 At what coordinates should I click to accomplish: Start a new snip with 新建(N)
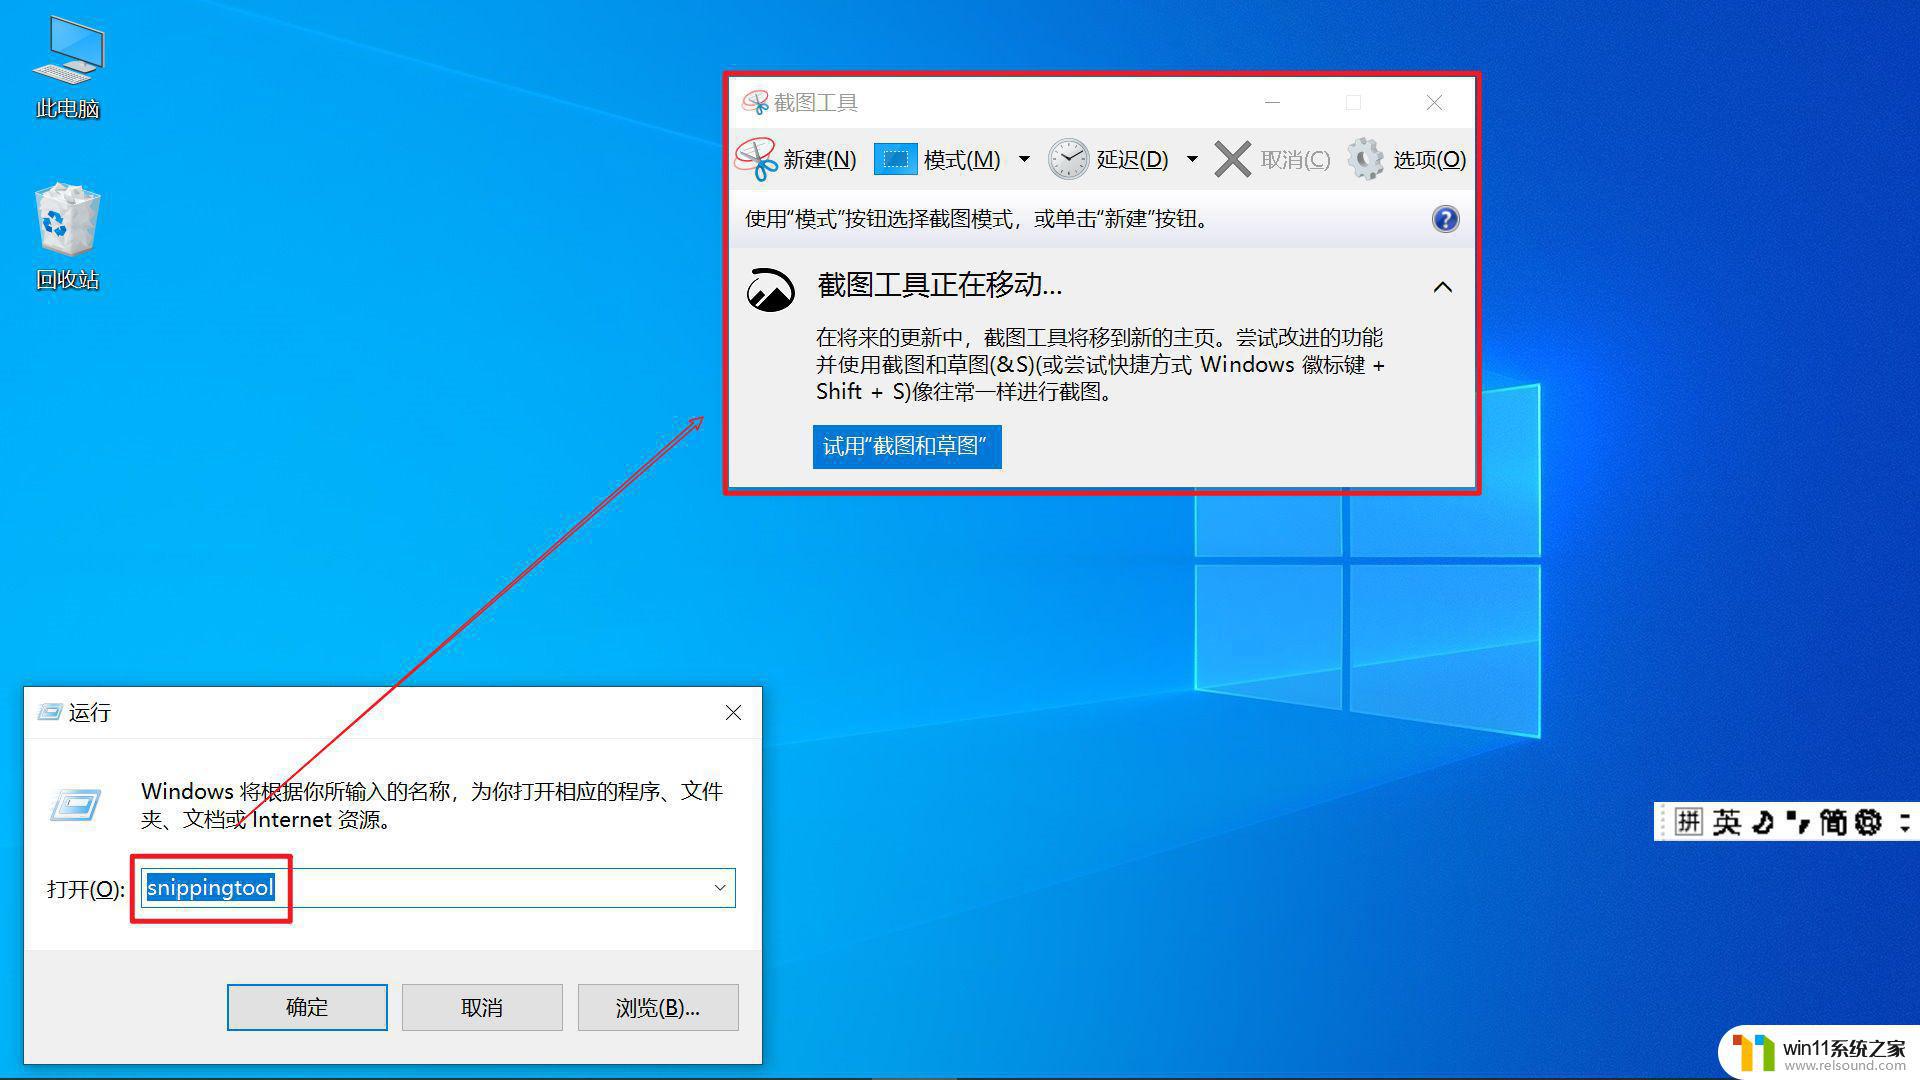796,159
